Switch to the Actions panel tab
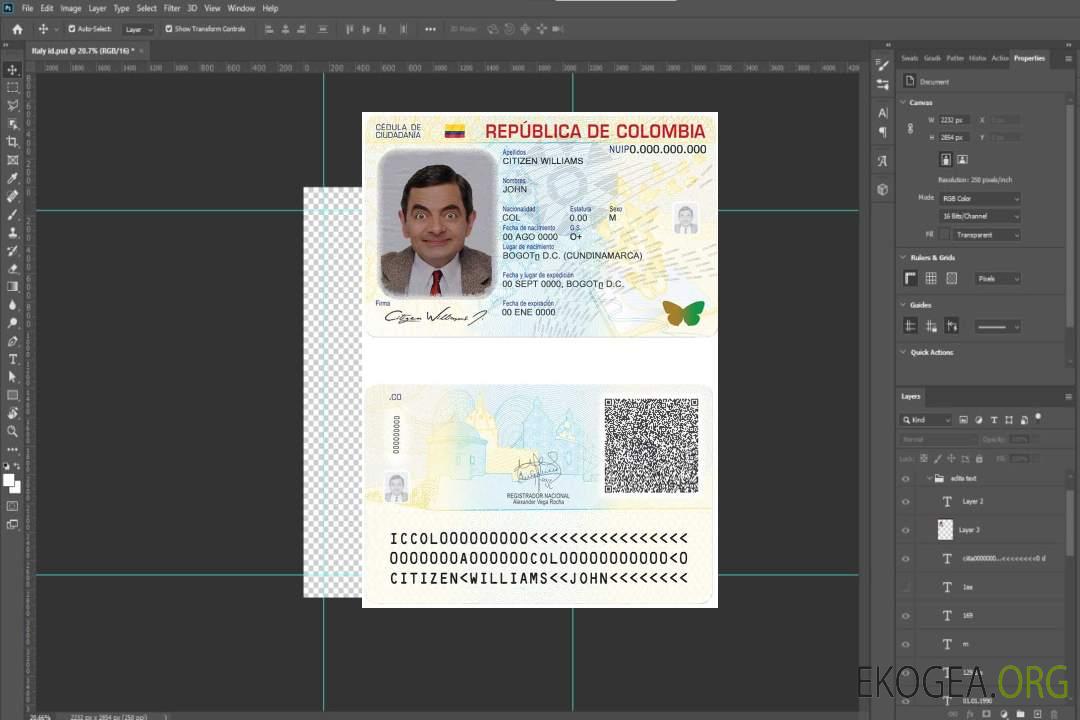 [x=1000, y=58]
